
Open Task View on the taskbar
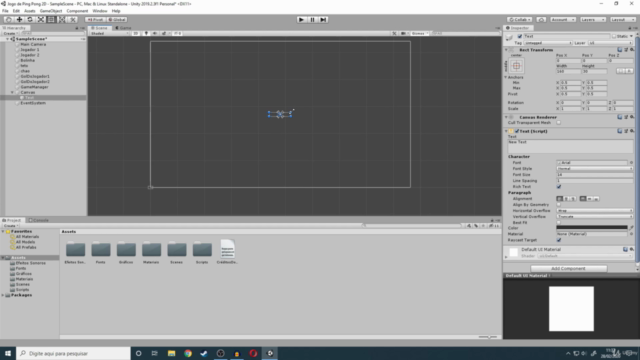(x=155, y=353)
